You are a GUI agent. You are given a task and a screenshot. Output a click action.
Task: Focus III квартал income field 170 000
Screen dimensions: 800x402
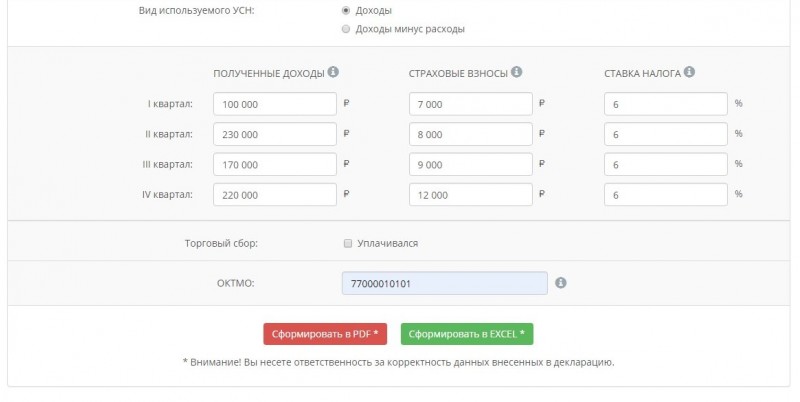tap(275, 164)
